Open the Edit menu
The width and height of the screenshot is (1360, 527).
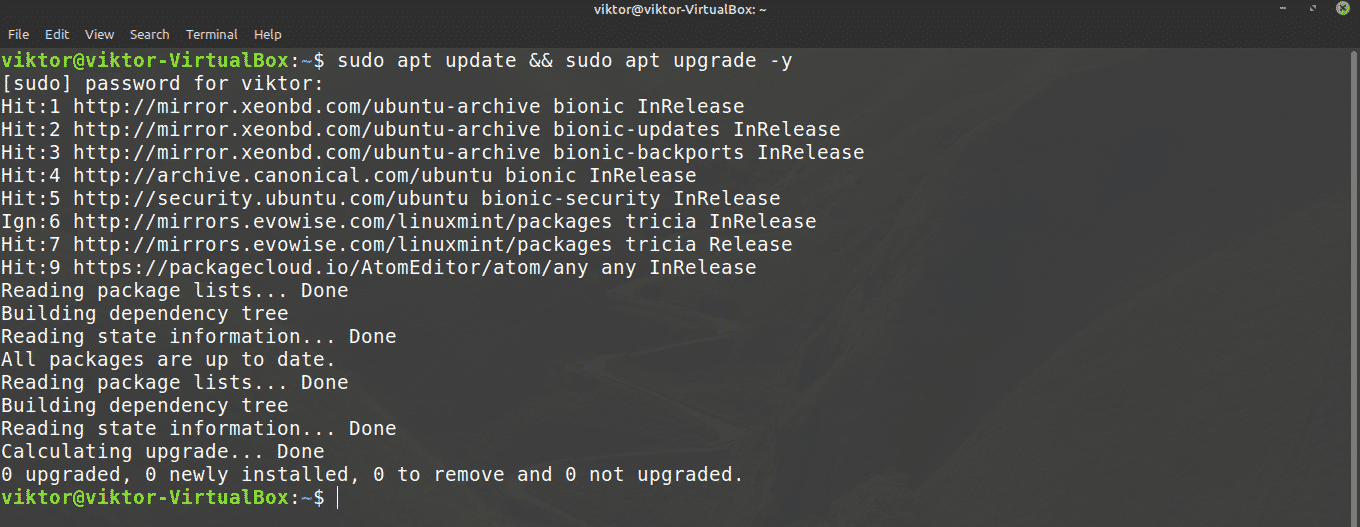[x=57, y=34]
